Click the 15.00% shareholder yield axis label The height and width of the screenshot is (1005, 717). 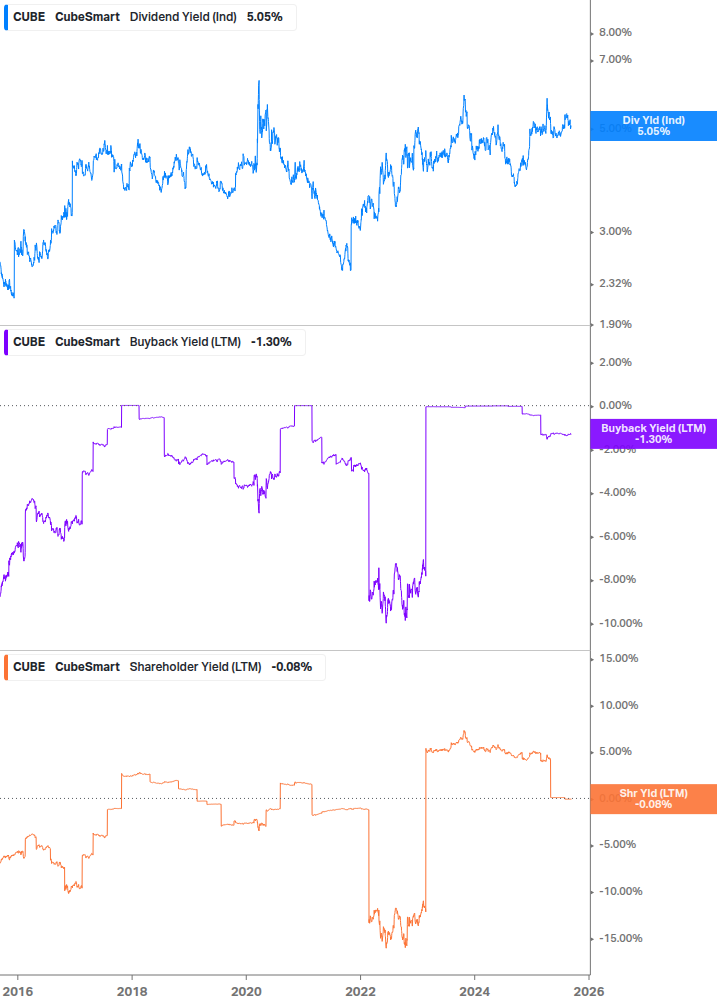pos(618,658)
